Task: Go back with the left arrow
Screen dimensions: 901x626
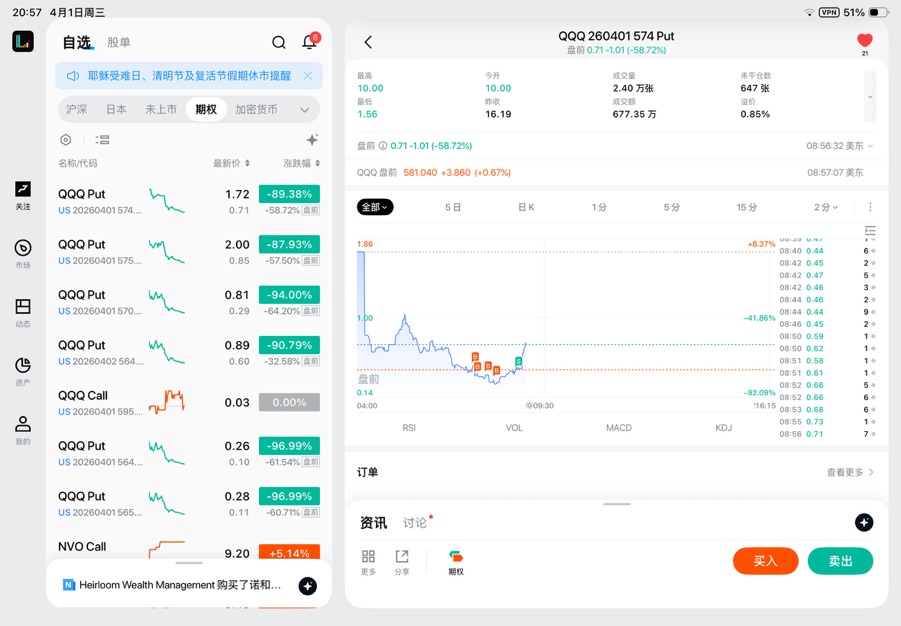Action: point(368,42)
